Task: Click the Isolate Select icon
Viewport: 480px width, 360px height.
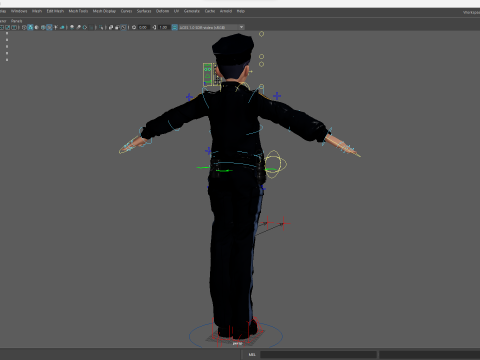Action: [101, 27]
